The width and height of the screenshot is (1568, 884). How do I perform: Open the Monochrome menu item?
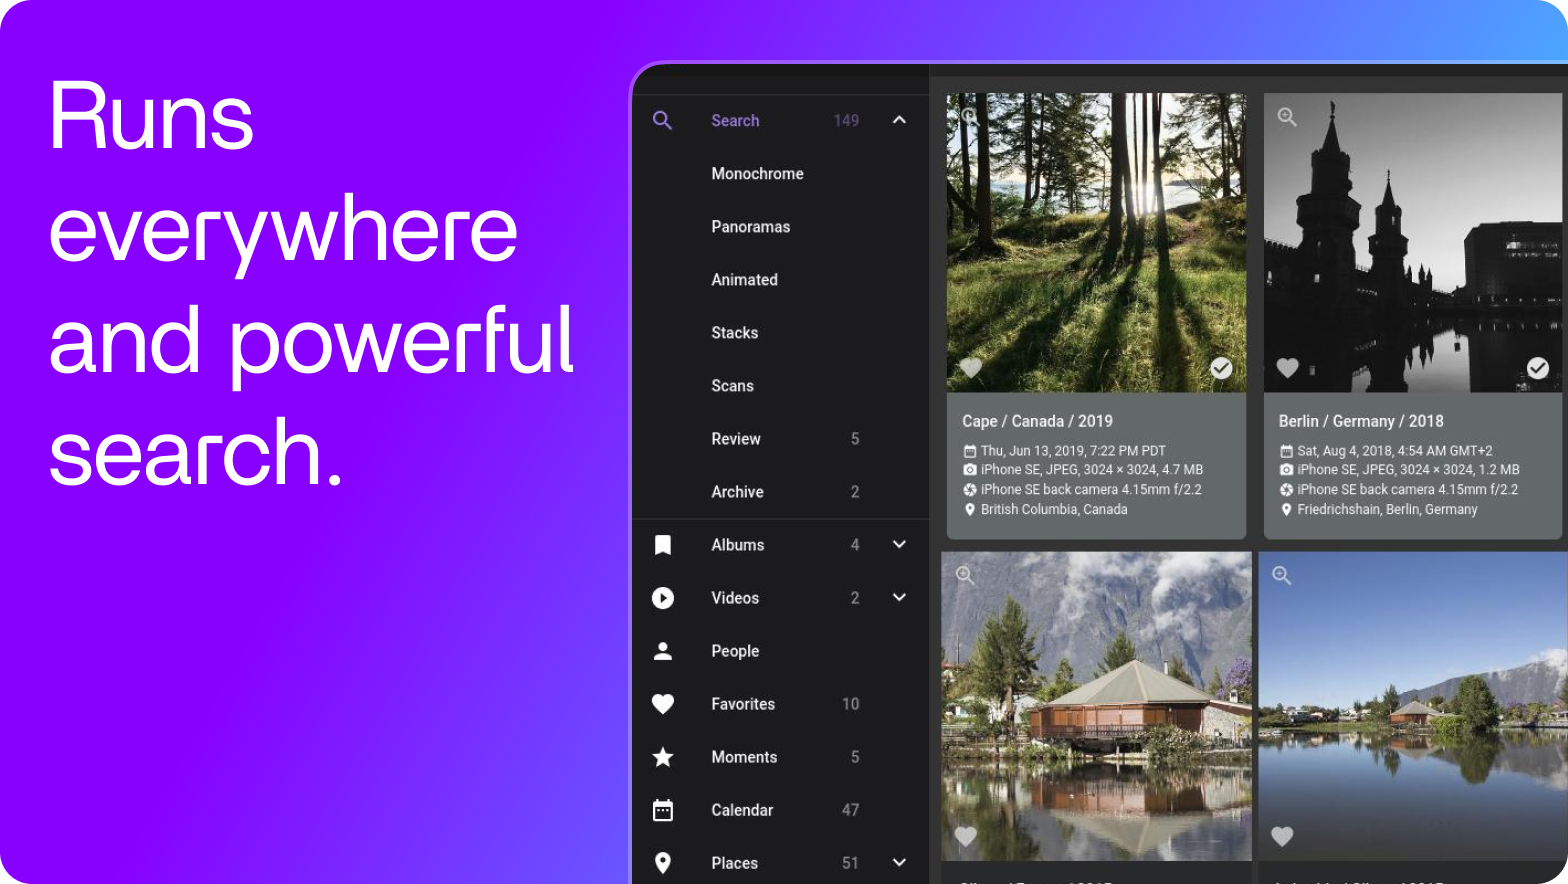[757, 174]
